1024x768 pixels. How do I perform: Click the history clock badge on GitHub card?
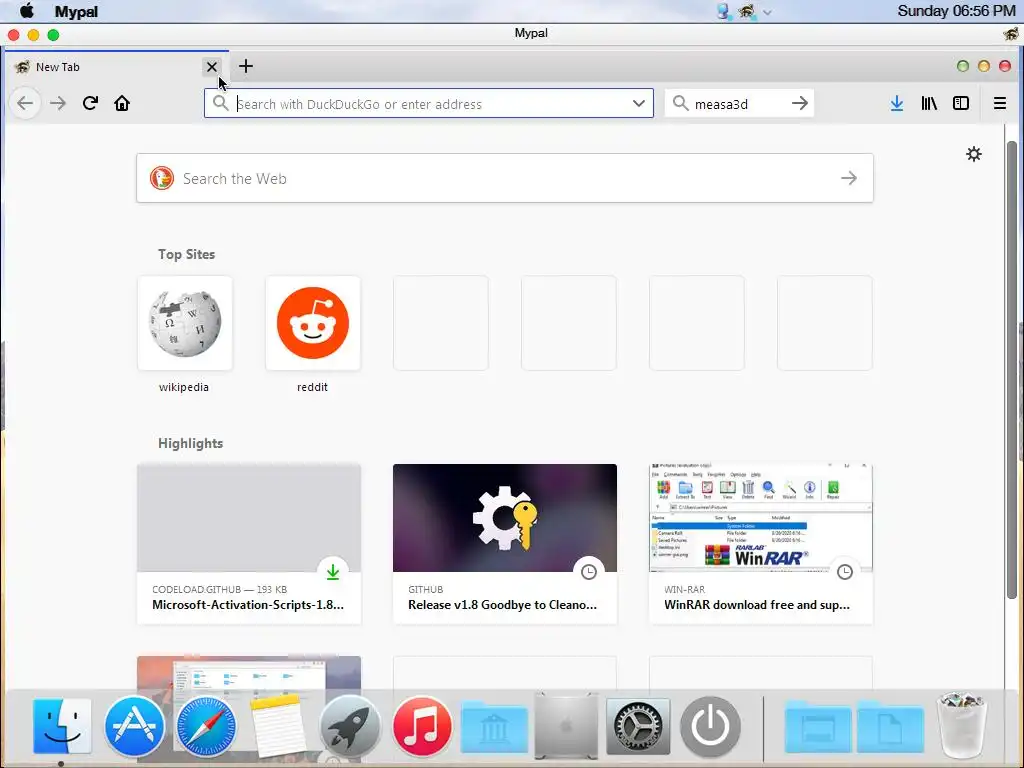[x=589, y=571]
